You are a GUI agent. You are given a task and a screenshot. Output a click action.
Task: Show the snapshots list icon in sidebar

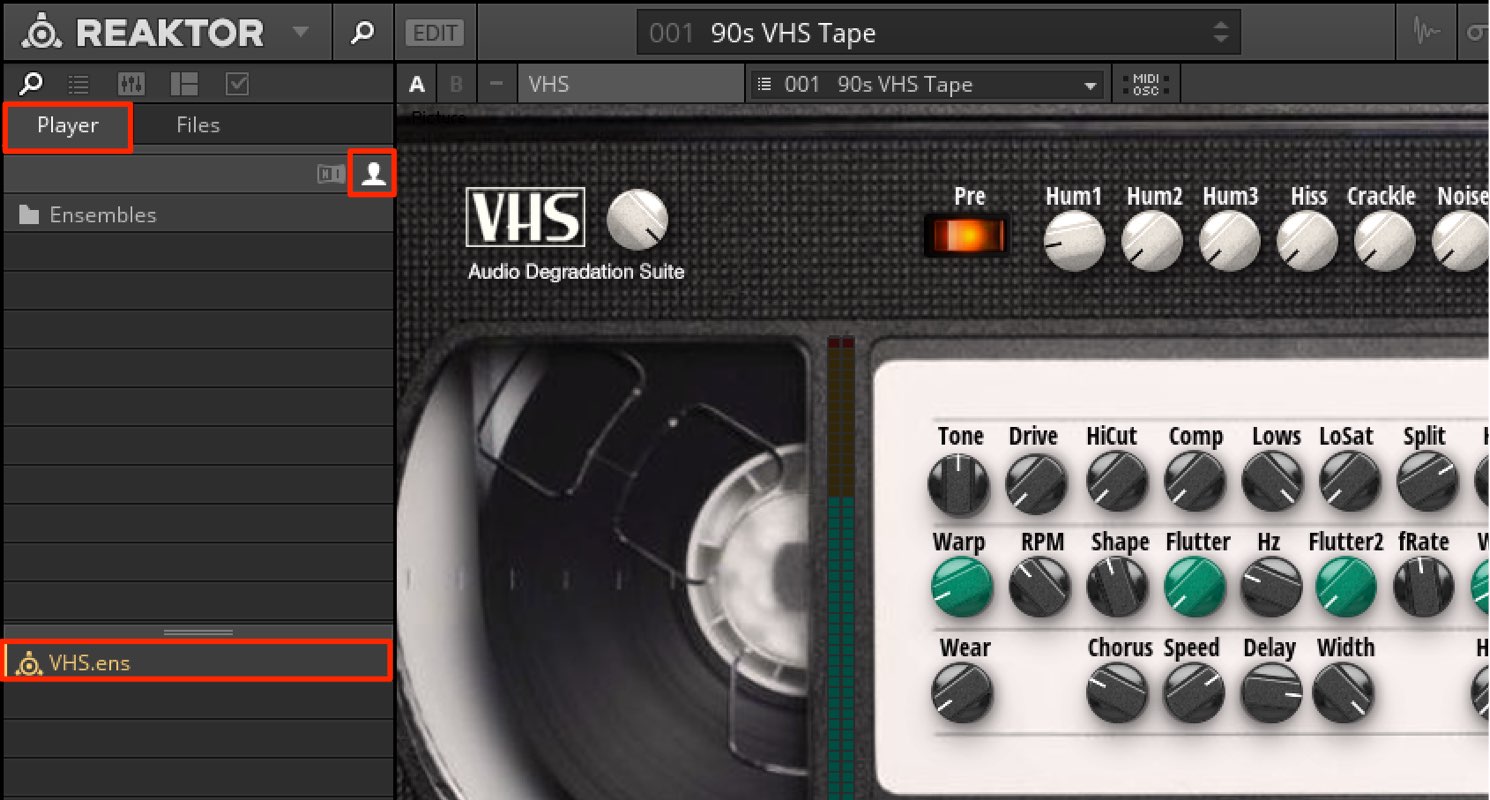pos(79,84)
